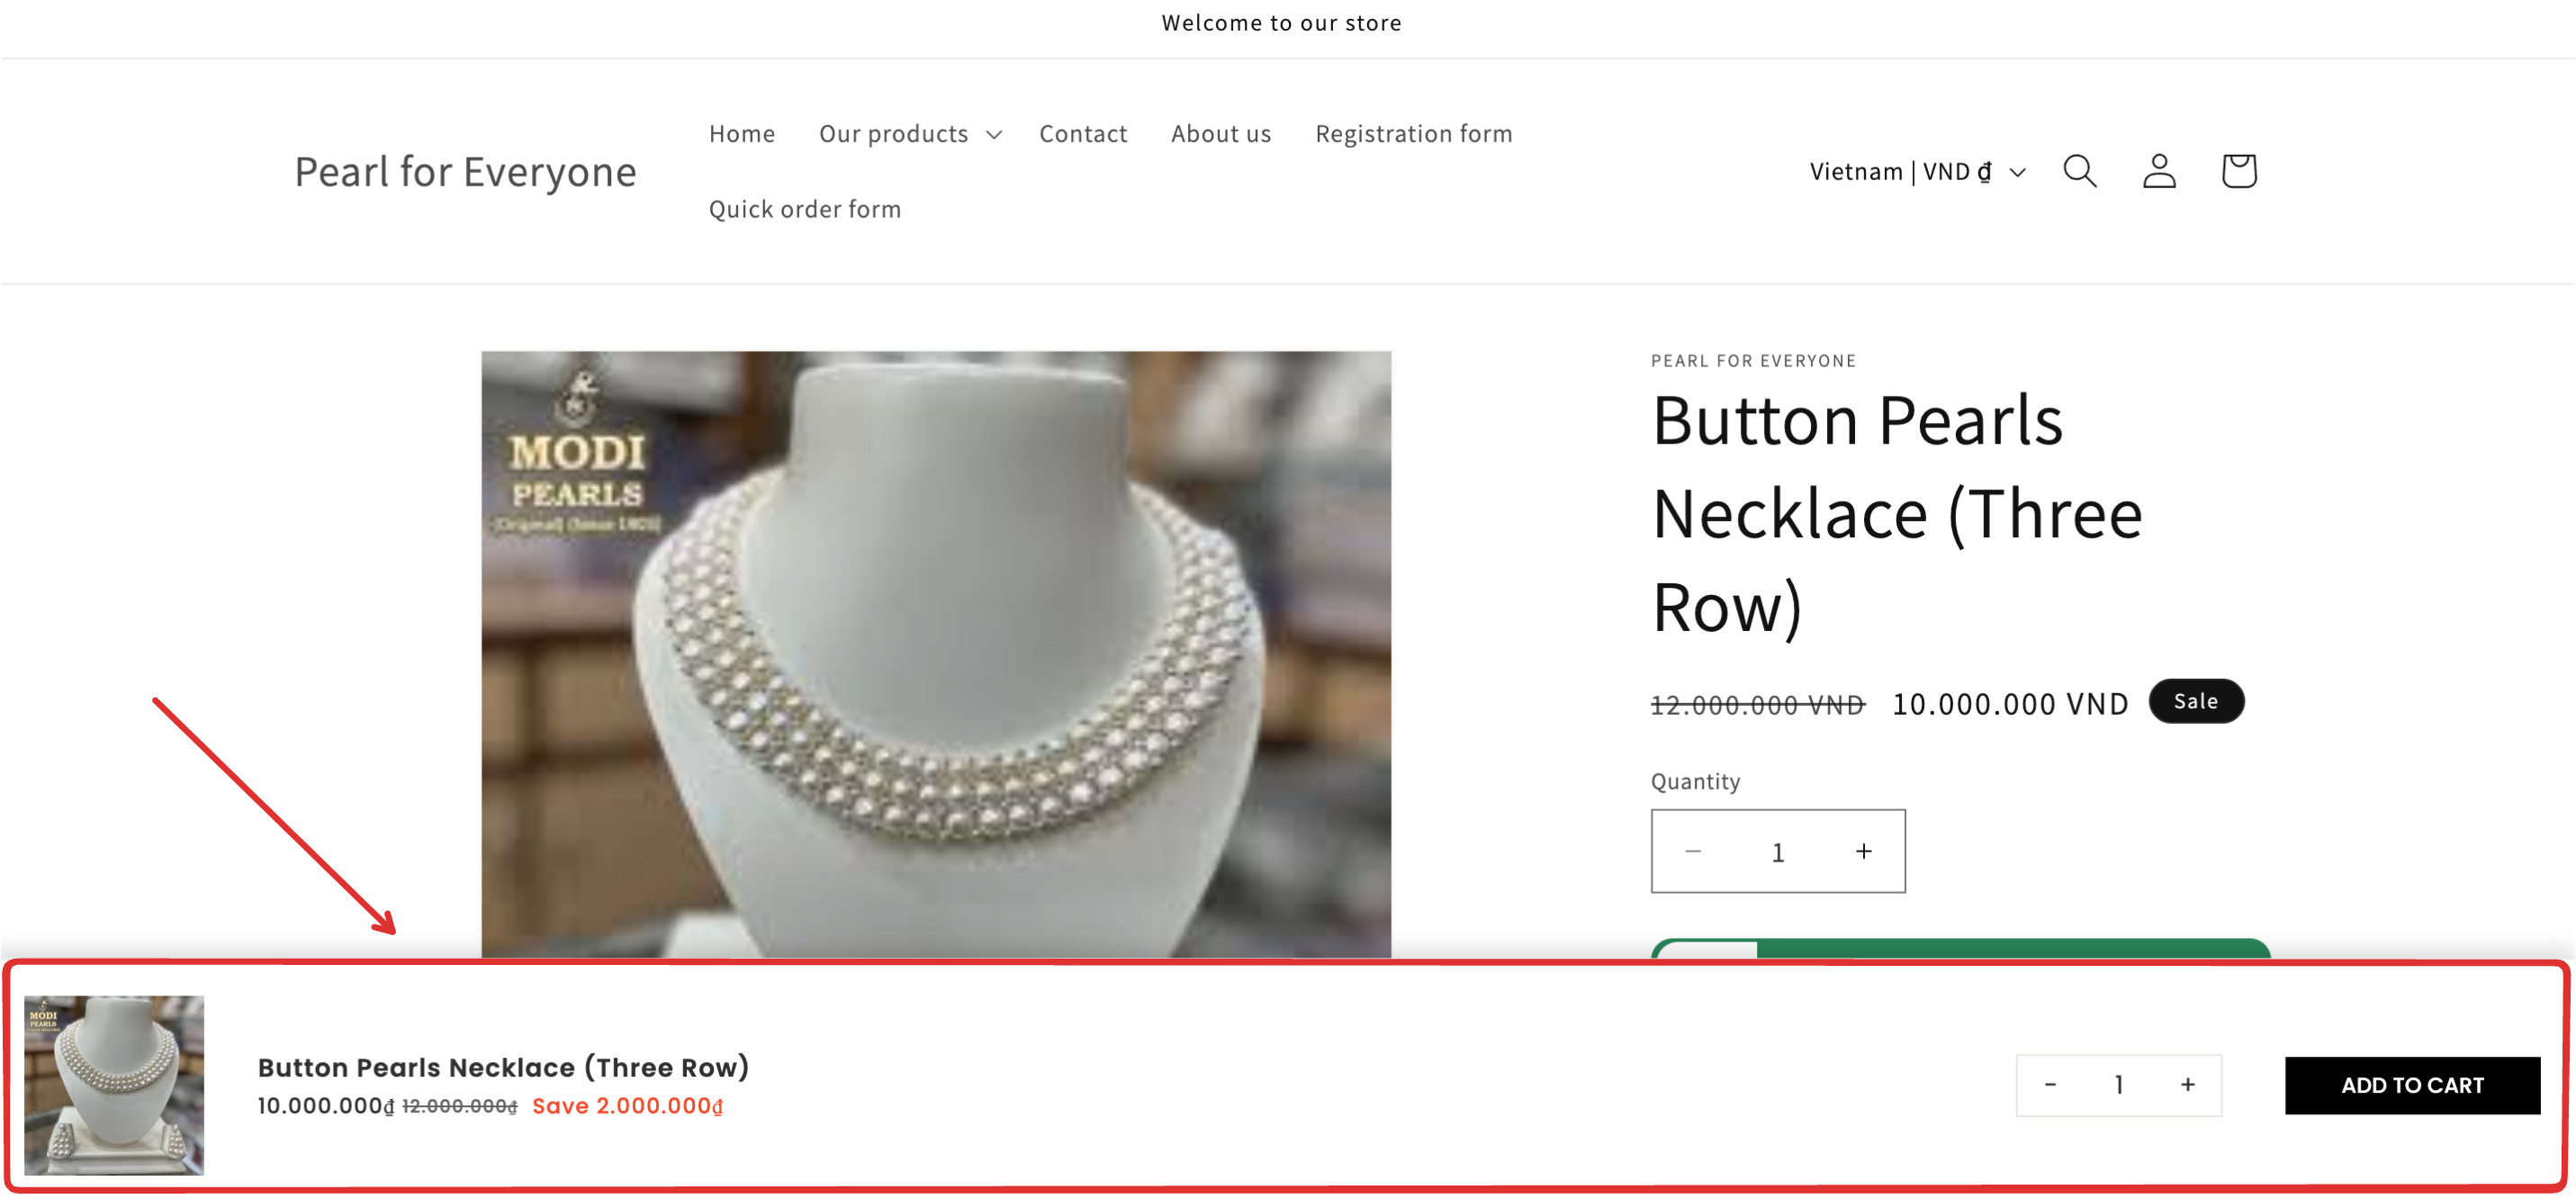
Task: Click the Pearl for Everyone store logo
Action: (x=465, y=172)
